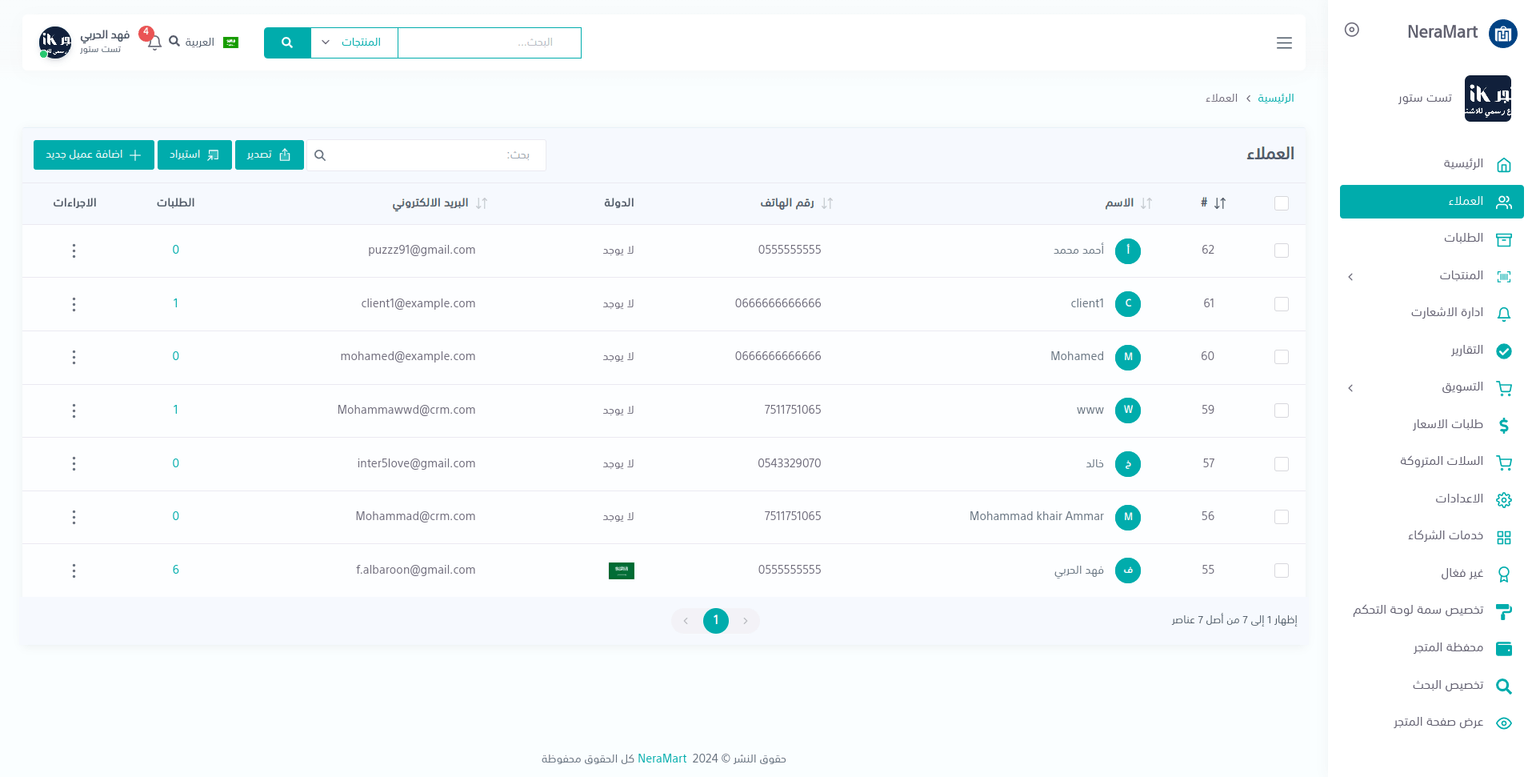1536x777 pixels.
Task: Open actions menu for client1 row
Action: [74, 304]
